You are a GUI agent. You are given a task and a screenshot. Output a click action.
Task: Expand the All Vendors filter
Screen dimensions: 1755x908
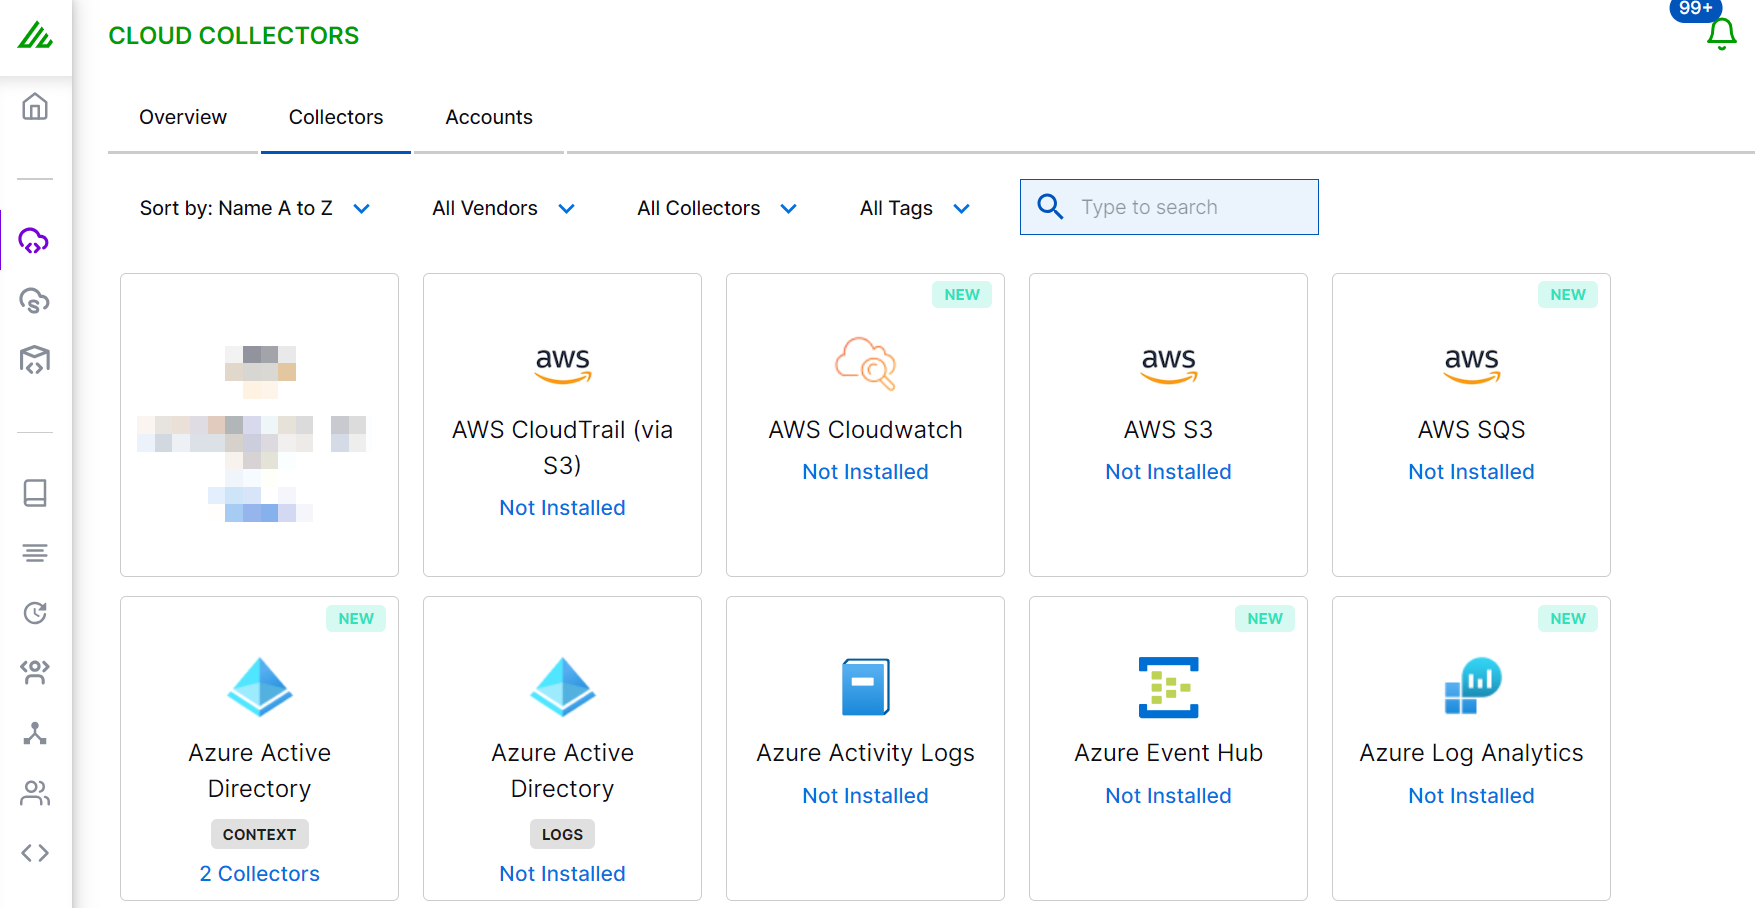[x=503, y=208]
